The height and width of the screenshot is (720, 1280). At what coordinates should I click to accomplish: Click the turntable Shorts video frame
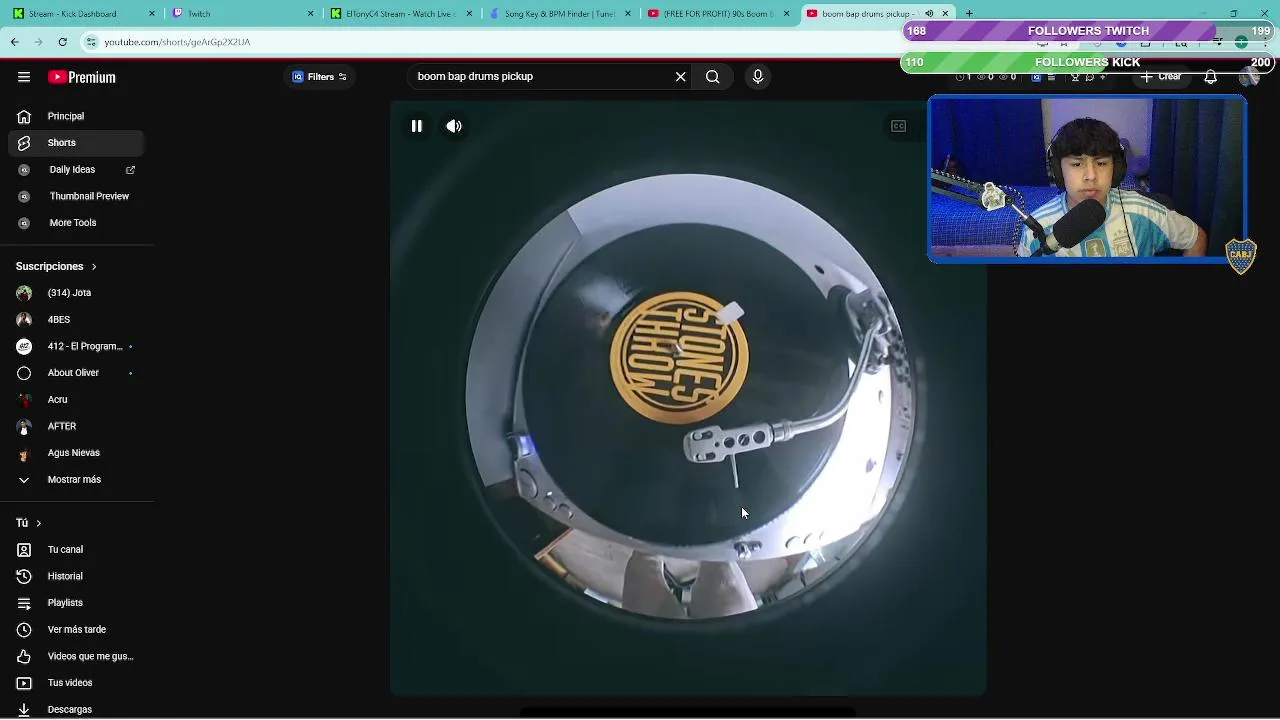coord(688,398)
